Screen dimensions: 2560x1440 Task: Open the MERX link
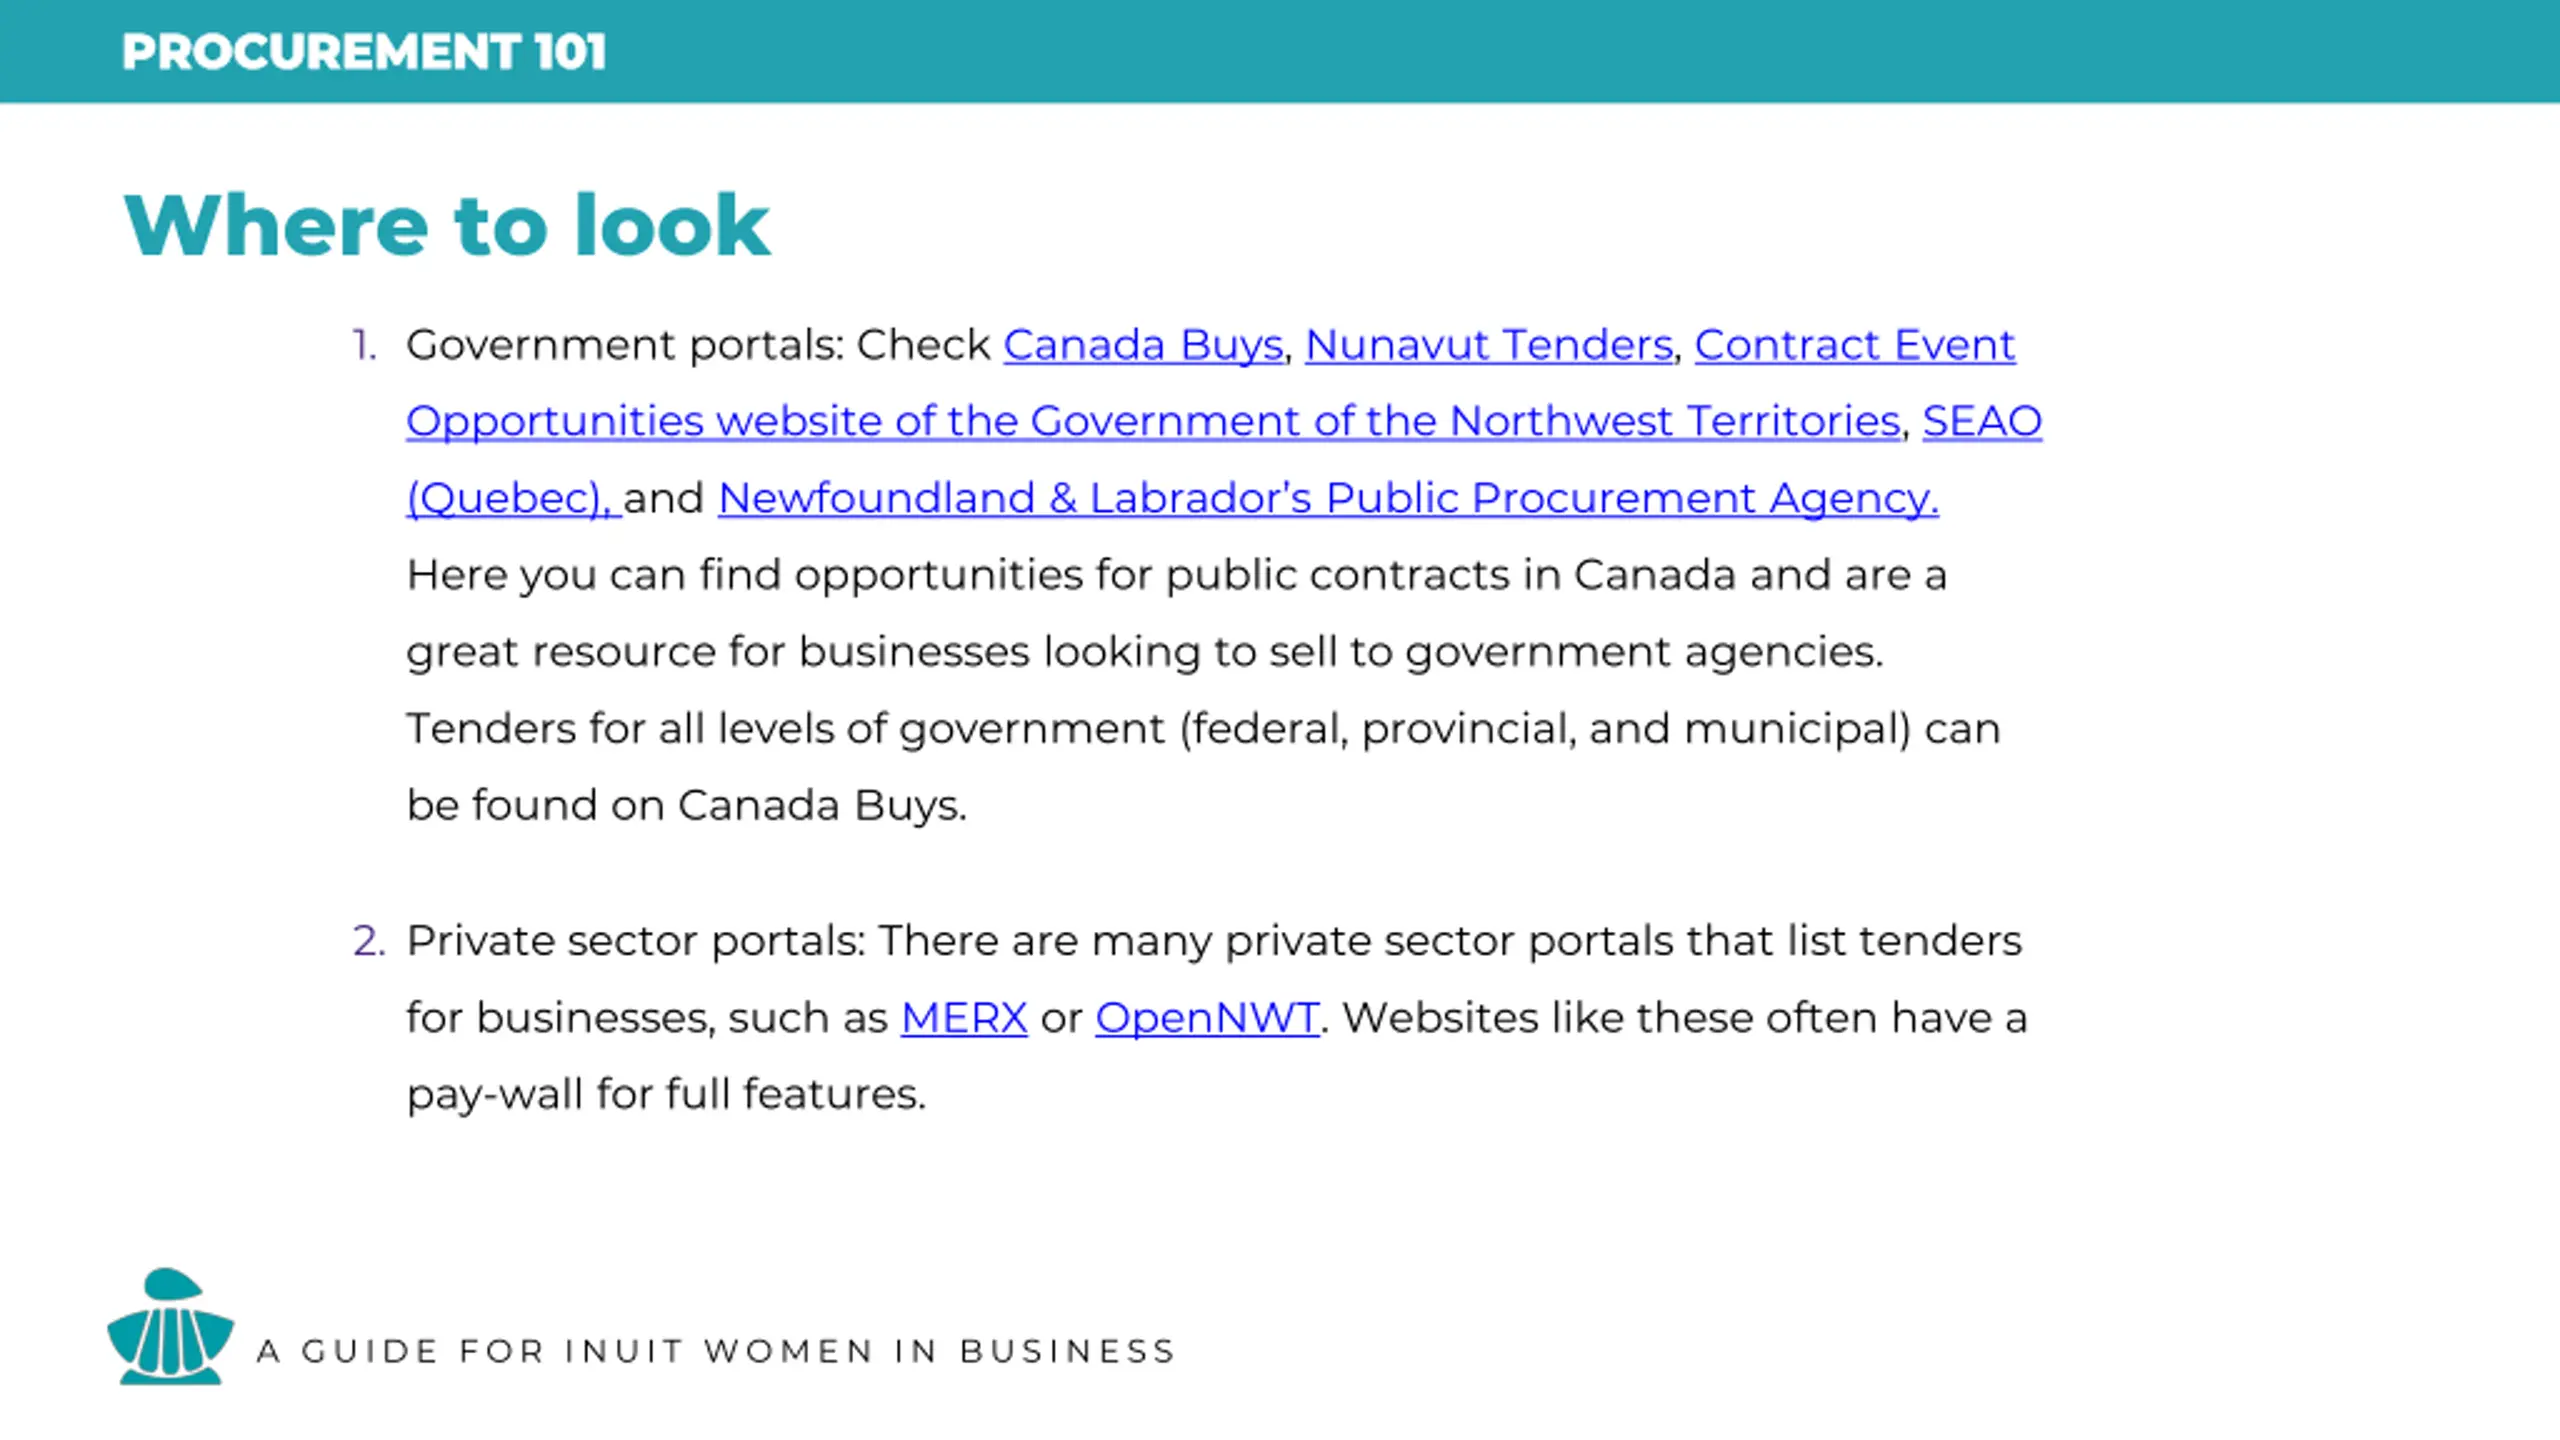click(x=963, y=1018)
